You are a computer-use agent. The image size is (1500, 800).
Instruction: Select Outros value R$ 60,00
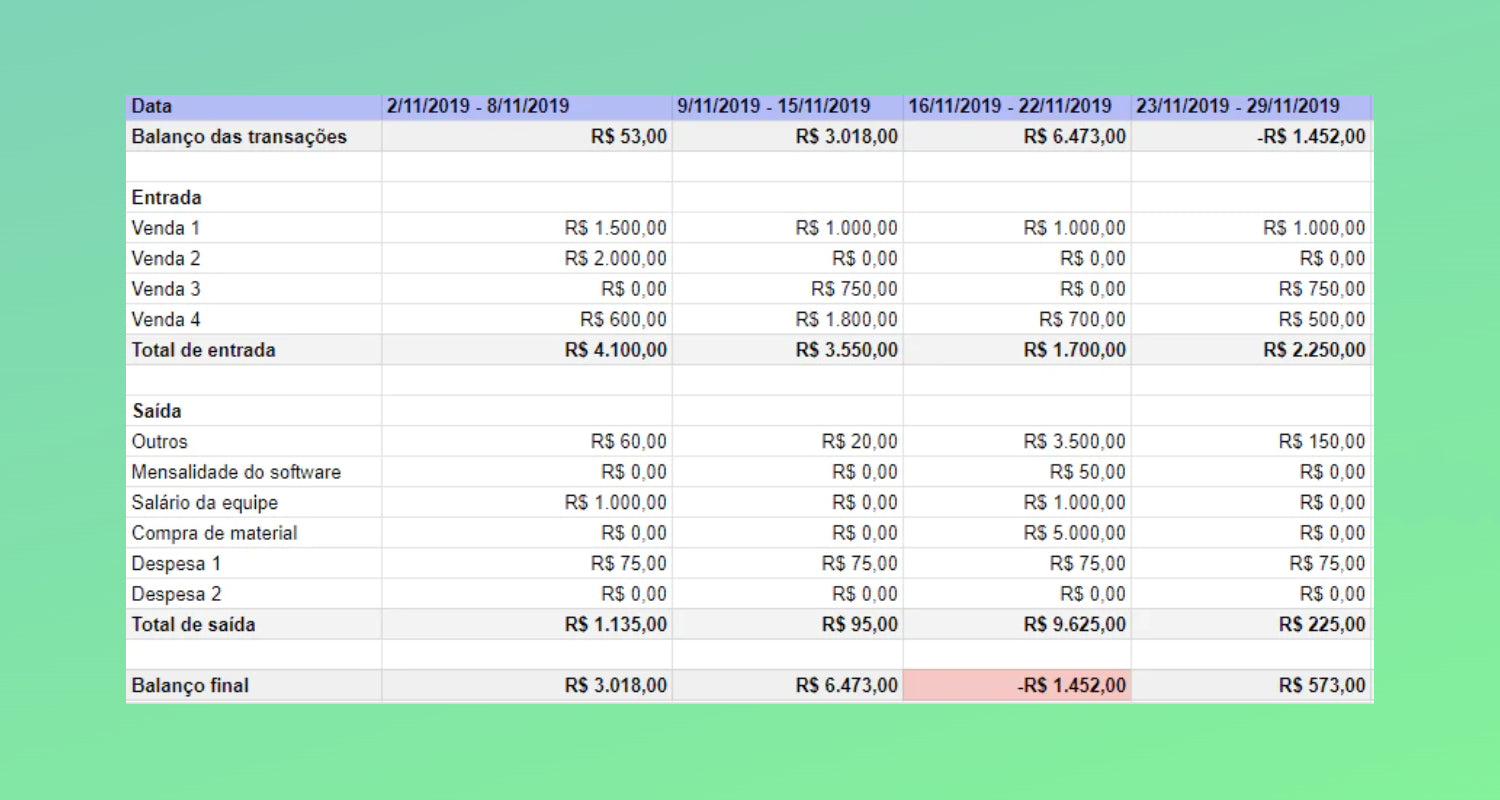pyautogui.click(x=527, y=442)
